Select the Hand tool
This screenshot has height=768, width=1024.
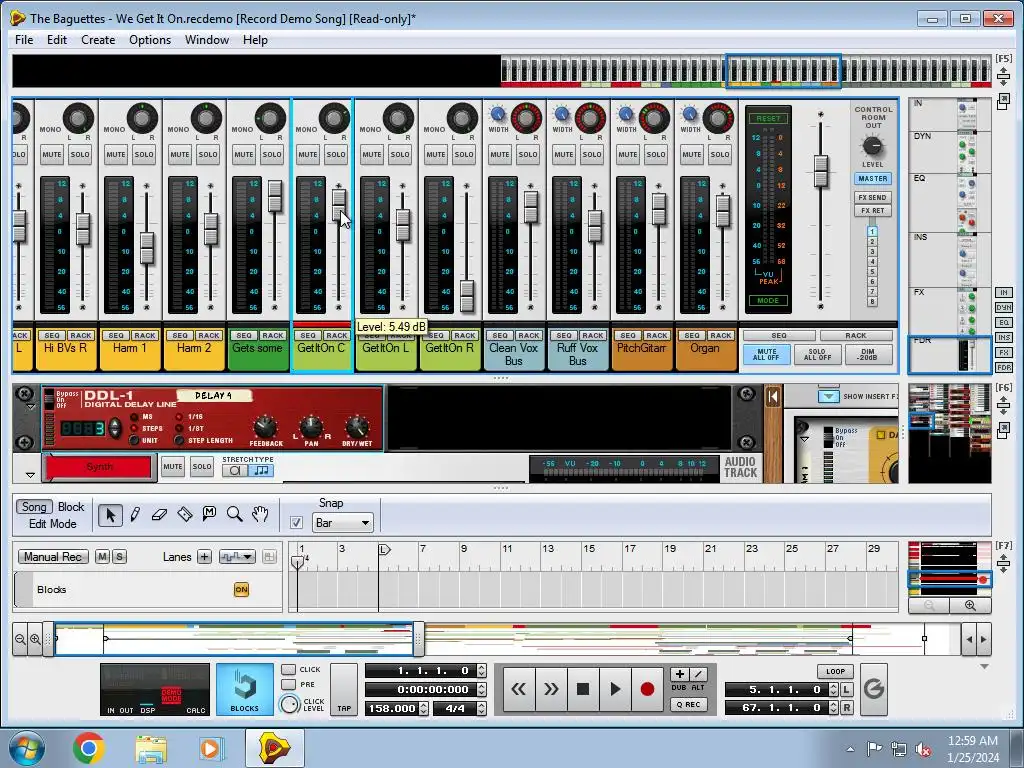[260, 514]
